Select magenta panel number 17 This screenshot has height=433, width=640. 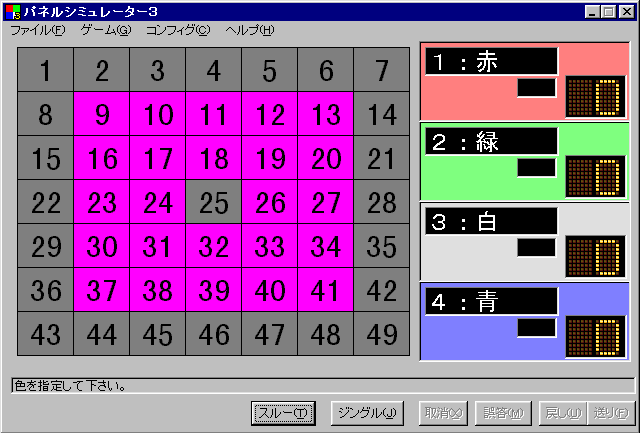pos(158,158)
